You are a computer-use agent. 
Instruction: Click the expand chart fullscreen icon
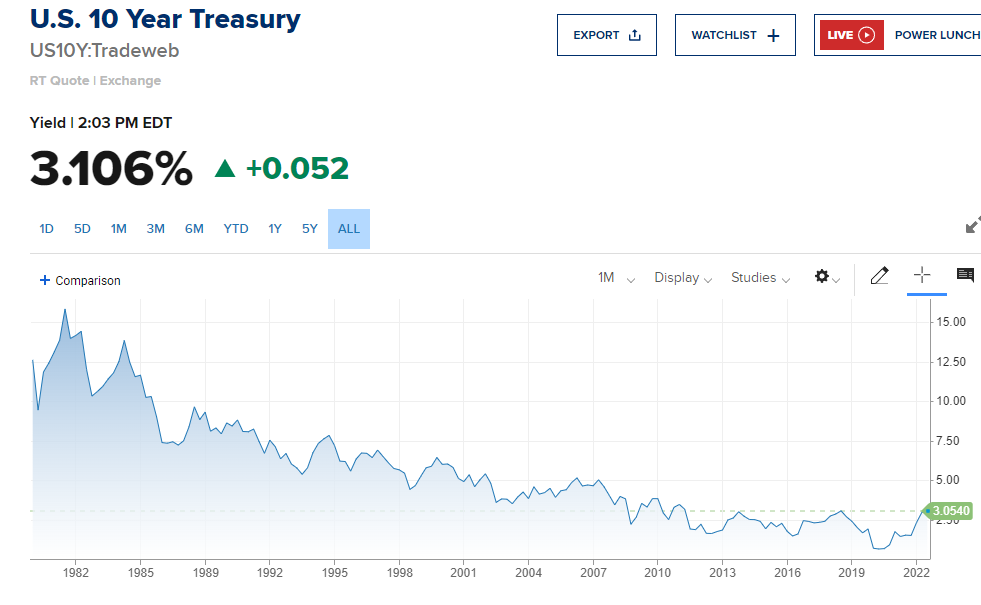(972, 226)
